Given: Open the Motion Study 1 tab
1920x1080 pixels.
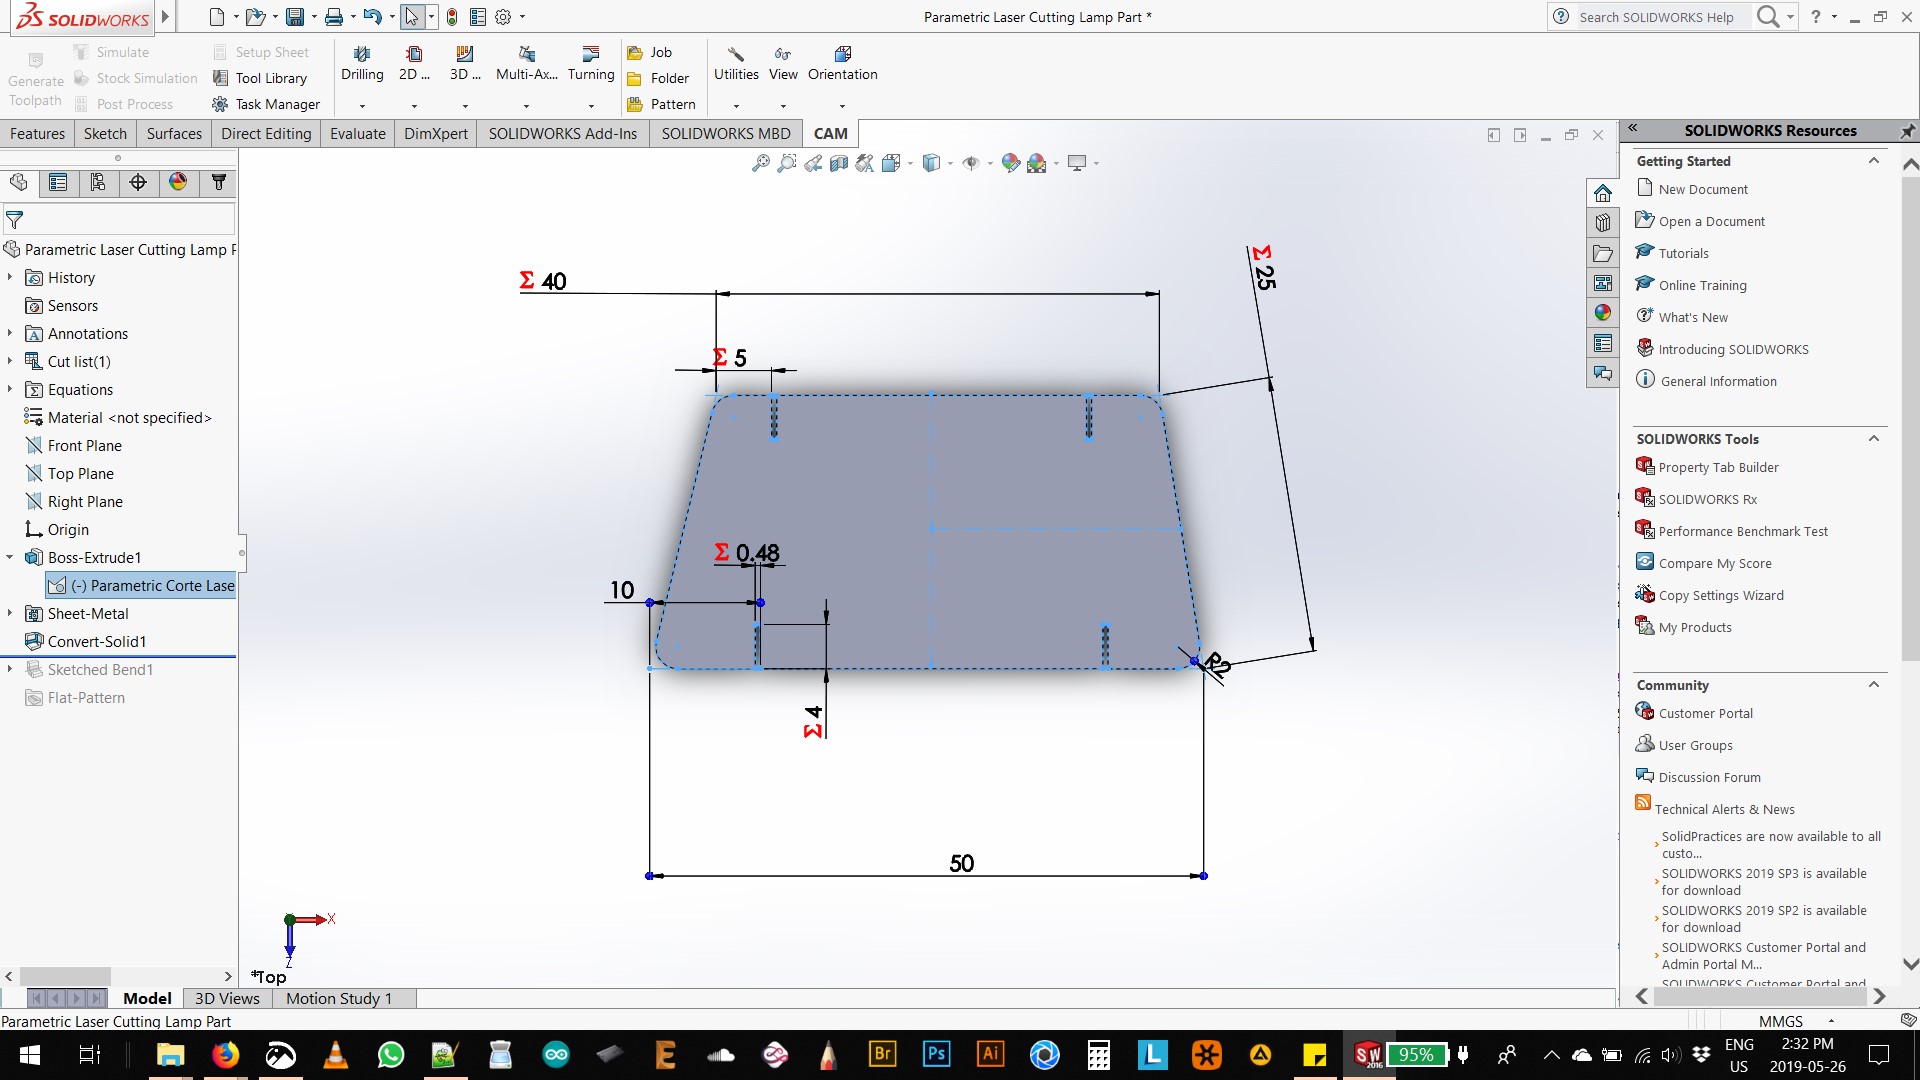Looking at the screenshot, I should tap(338, 998).
